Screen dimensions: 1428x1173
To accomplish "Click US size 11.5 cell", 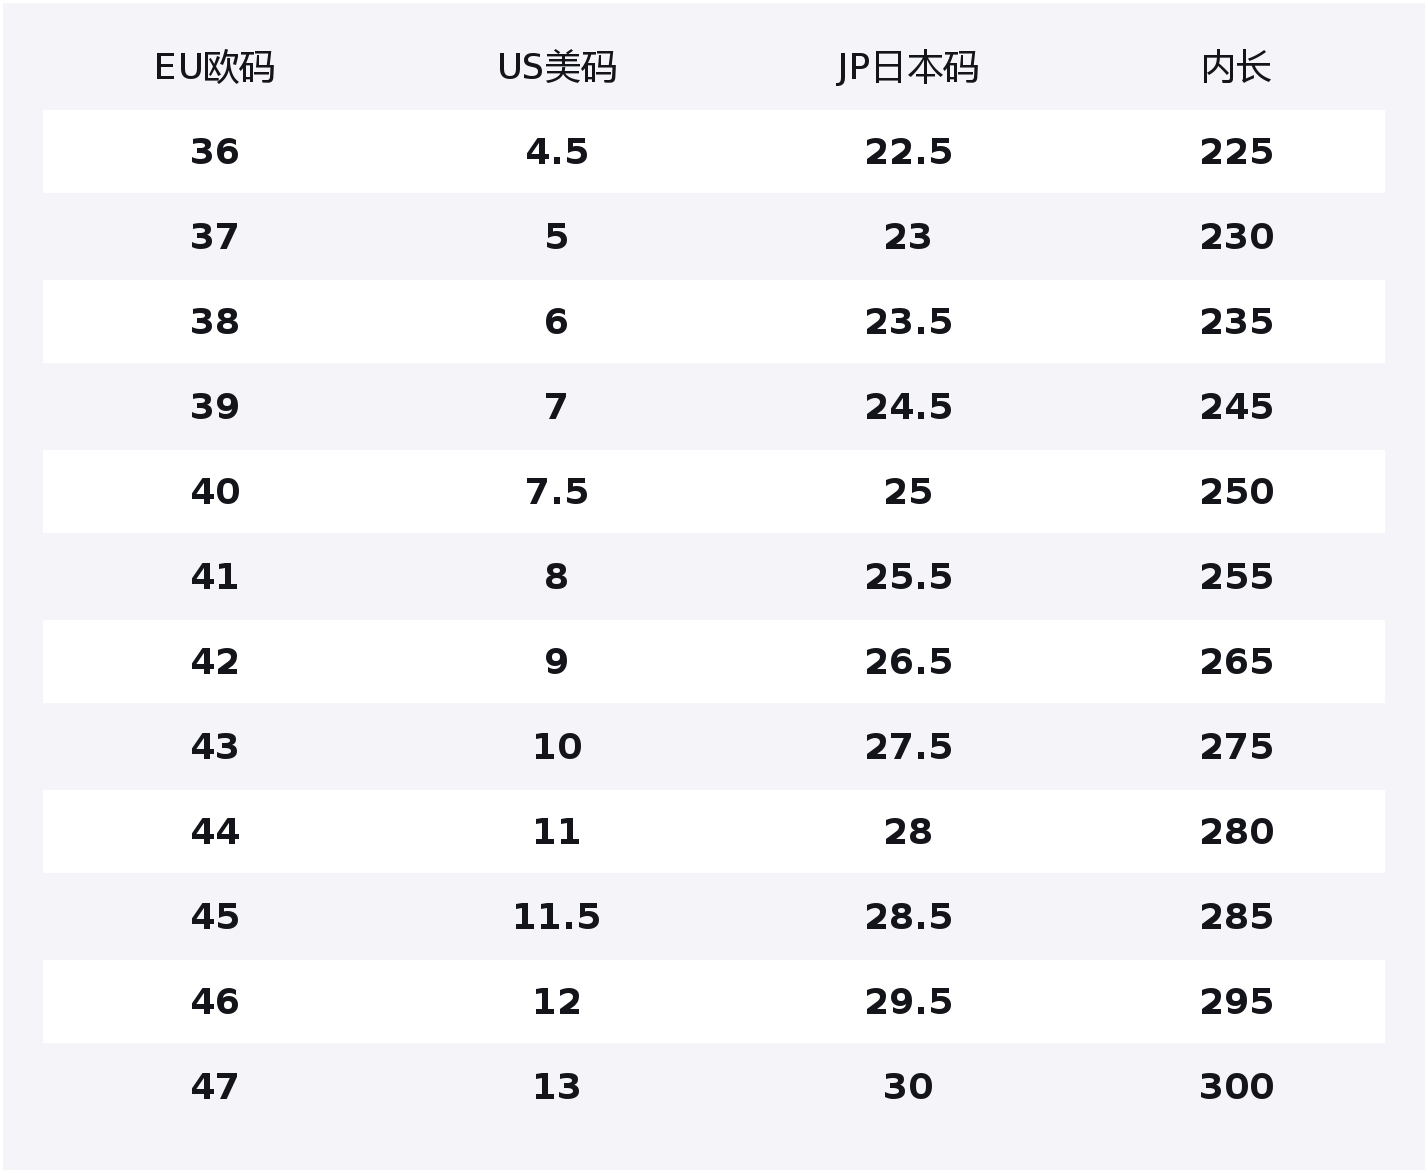I will pyautogui.click(x=557, y=917).
